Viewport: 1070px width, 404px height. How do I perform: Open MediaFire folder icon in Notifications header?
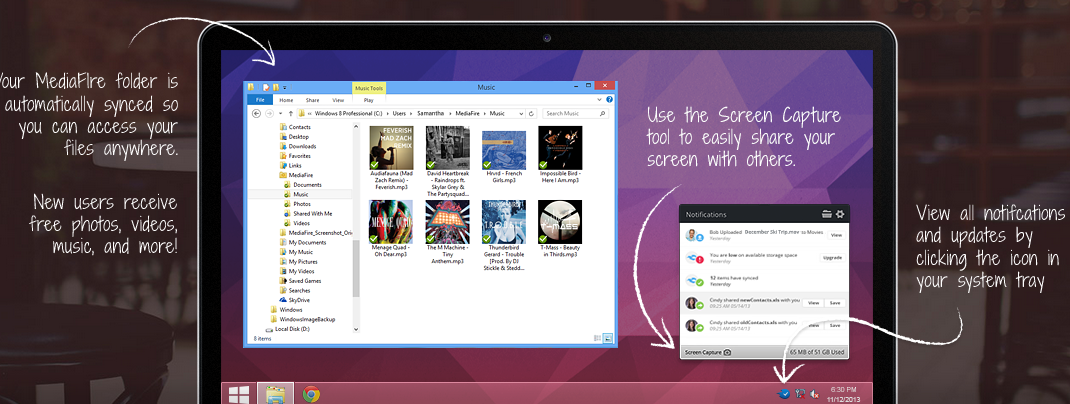click(826, 214)
